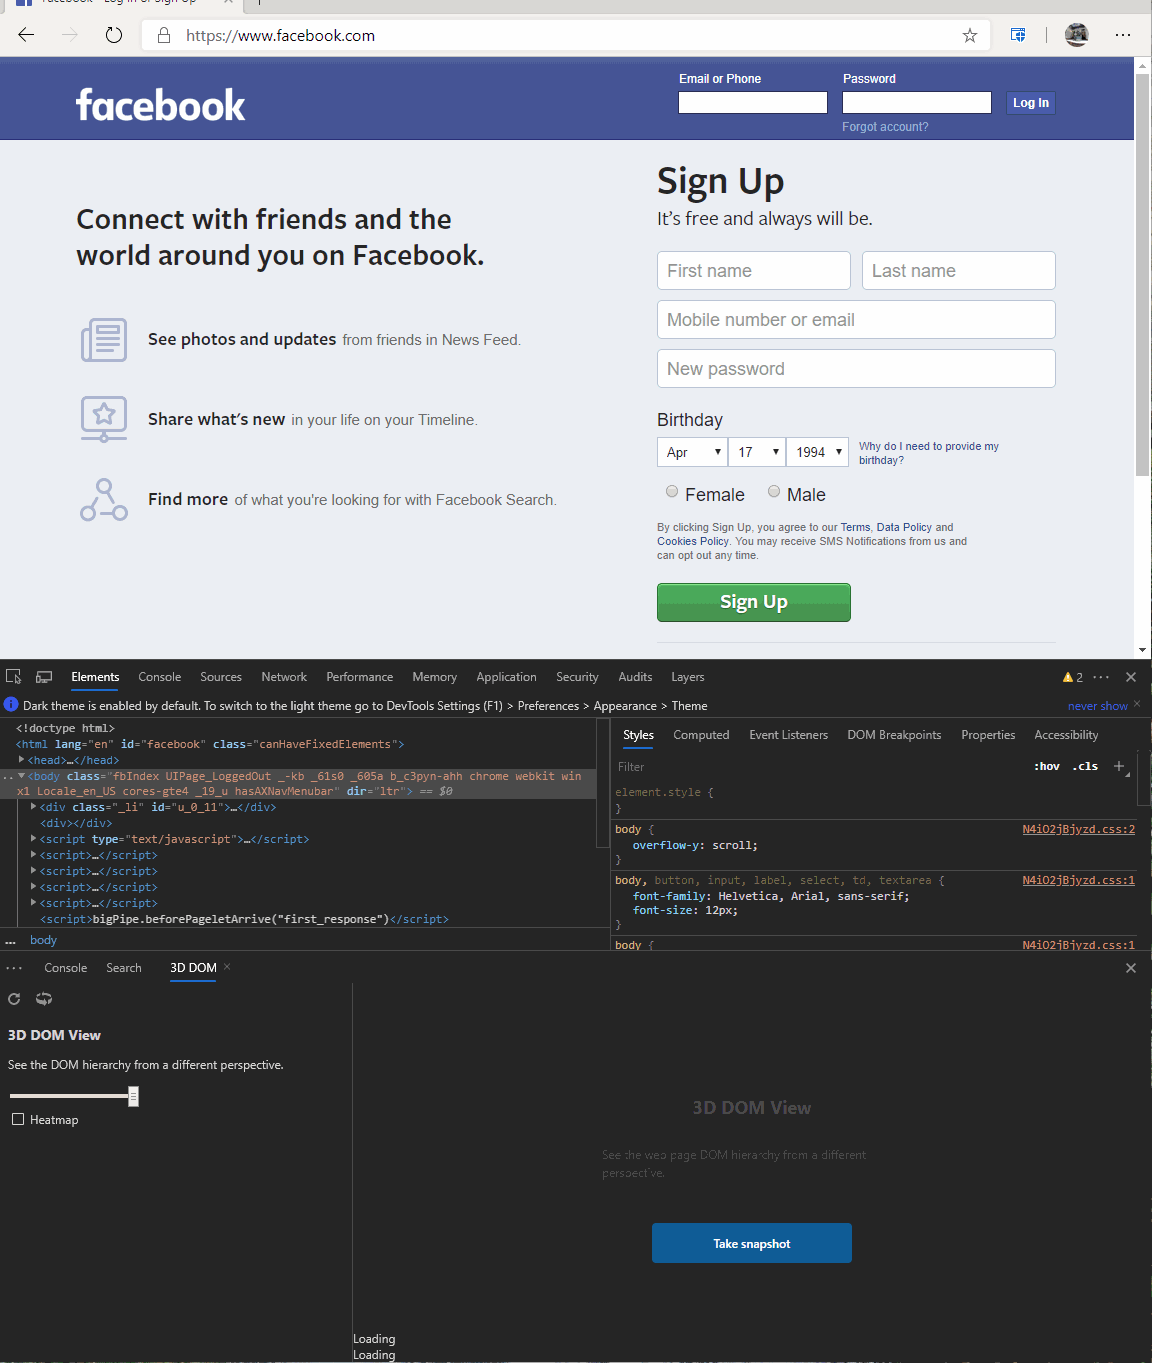1152x1363 pixels.
Task: Click the inspect element picker icon
Action: click(13, 677)
